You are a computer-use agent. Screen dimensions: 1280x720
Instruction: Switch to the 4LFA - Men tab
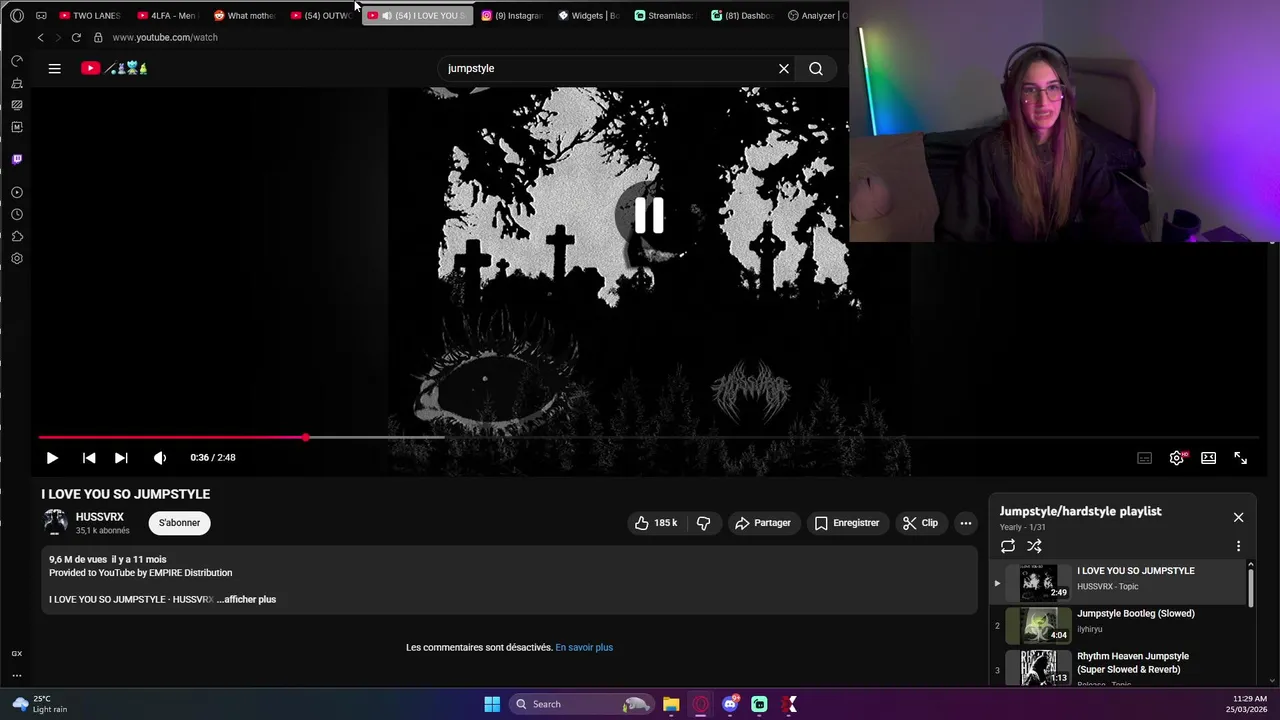click(167, 15)
